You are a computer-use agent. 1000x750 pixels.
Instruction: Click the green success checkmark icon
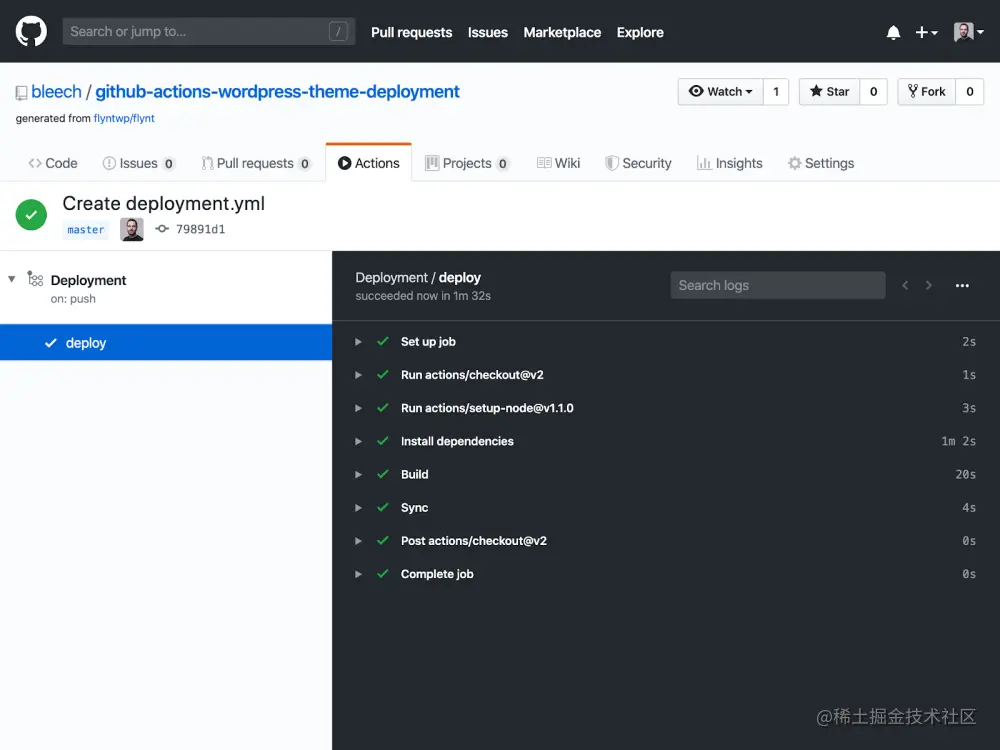pos(31,215)
